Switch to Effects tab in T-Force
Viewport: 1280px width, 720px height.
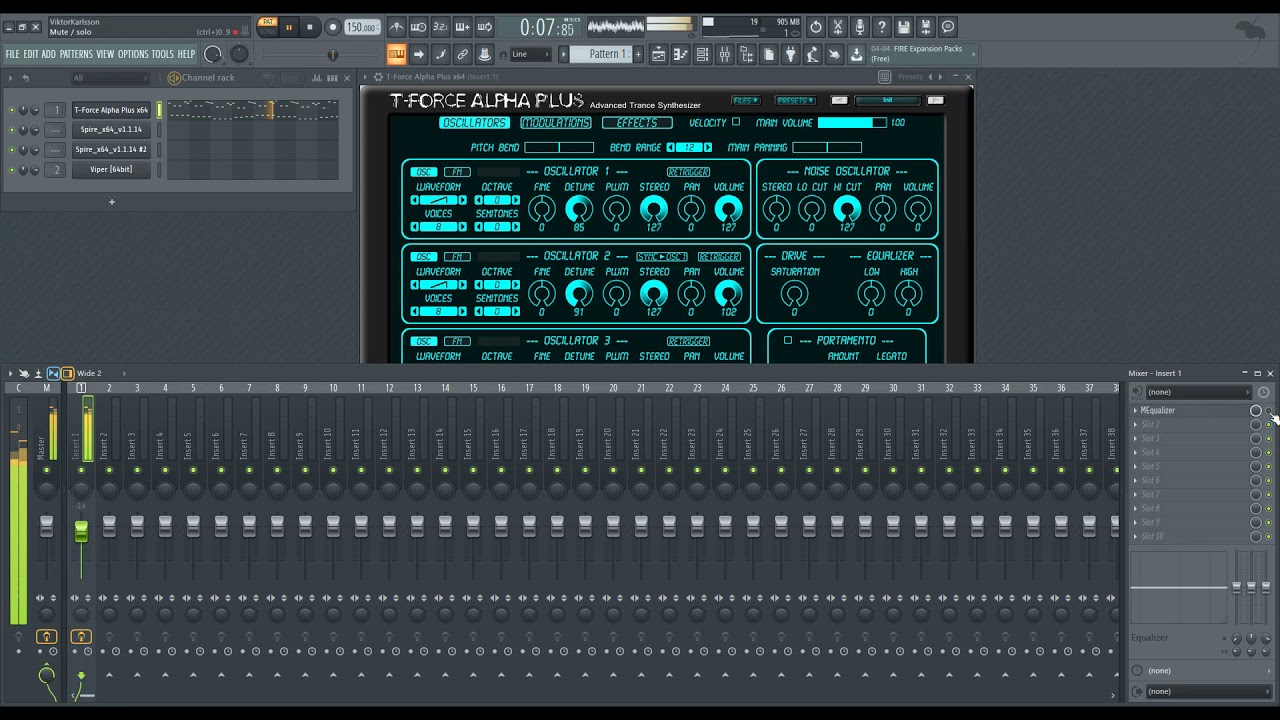point(637,123)
